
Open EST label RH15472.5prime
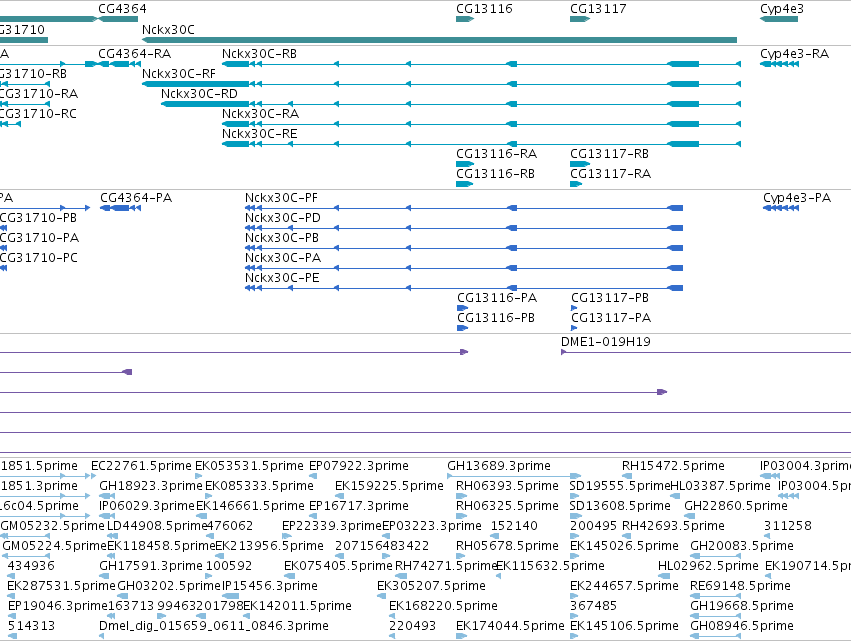[673, 466]
